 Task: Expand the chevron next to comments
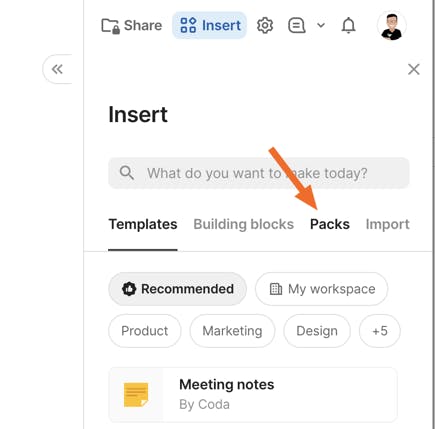pyautogui.click(x=321, y=25)
